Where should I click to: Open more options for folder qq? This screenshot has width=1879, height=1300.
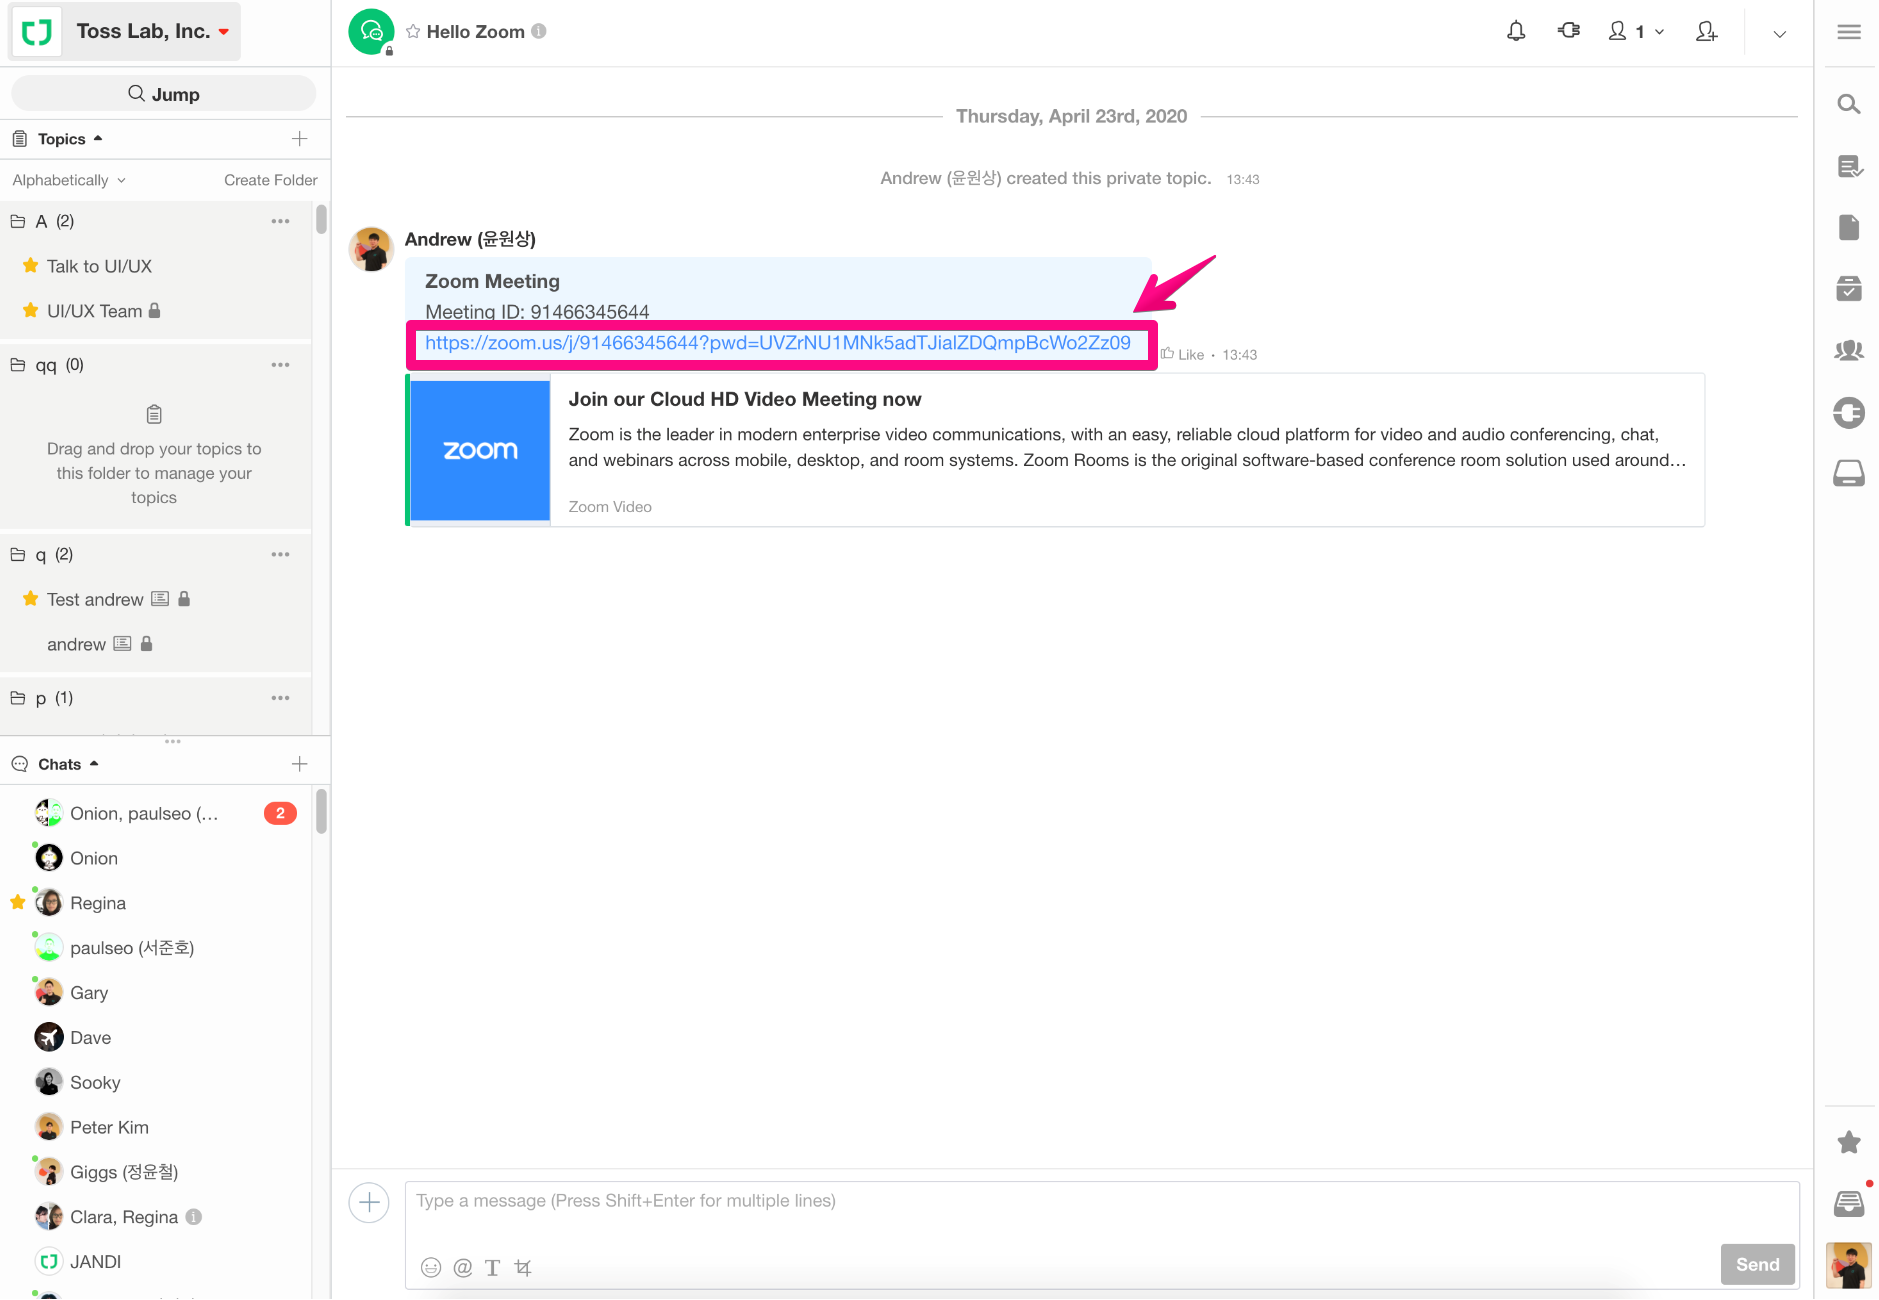pos(280,365)
